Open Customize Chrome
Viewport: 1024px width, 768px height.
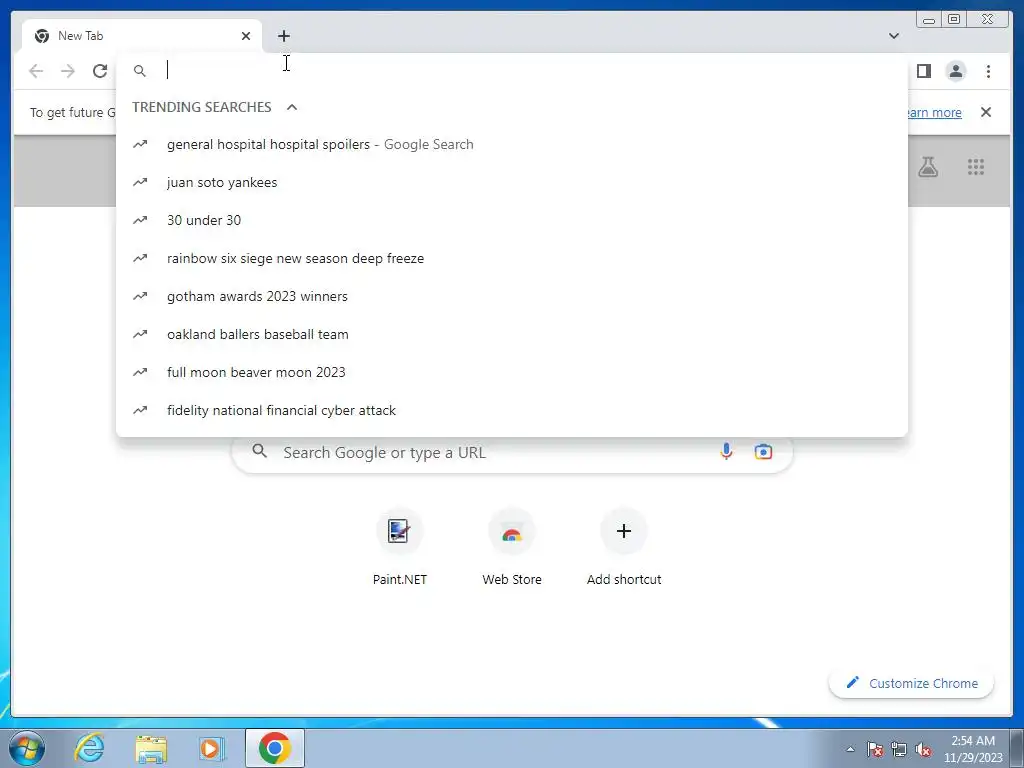click(911, 683)
